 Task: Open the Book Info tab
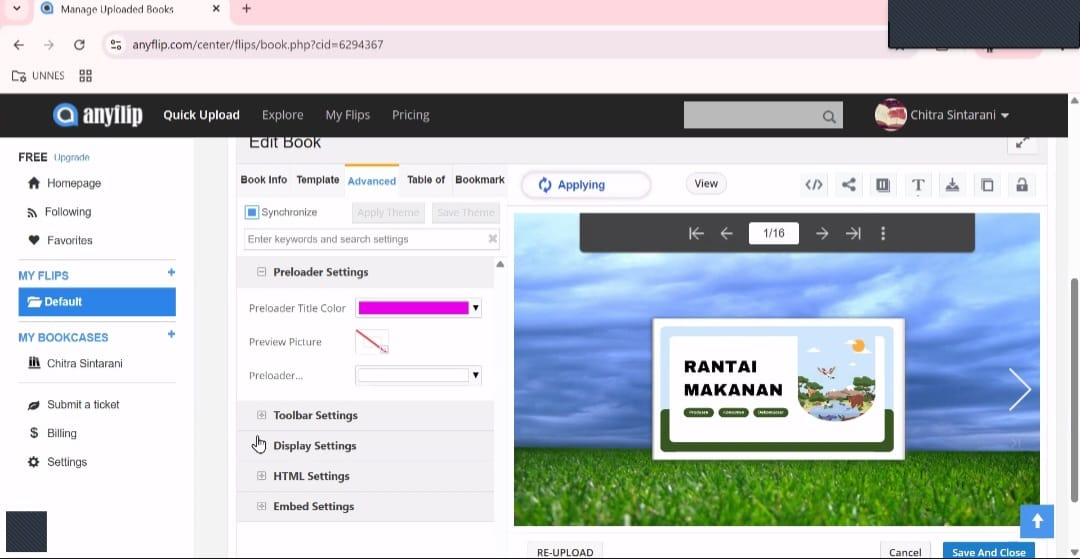click(x=264, y=180)
